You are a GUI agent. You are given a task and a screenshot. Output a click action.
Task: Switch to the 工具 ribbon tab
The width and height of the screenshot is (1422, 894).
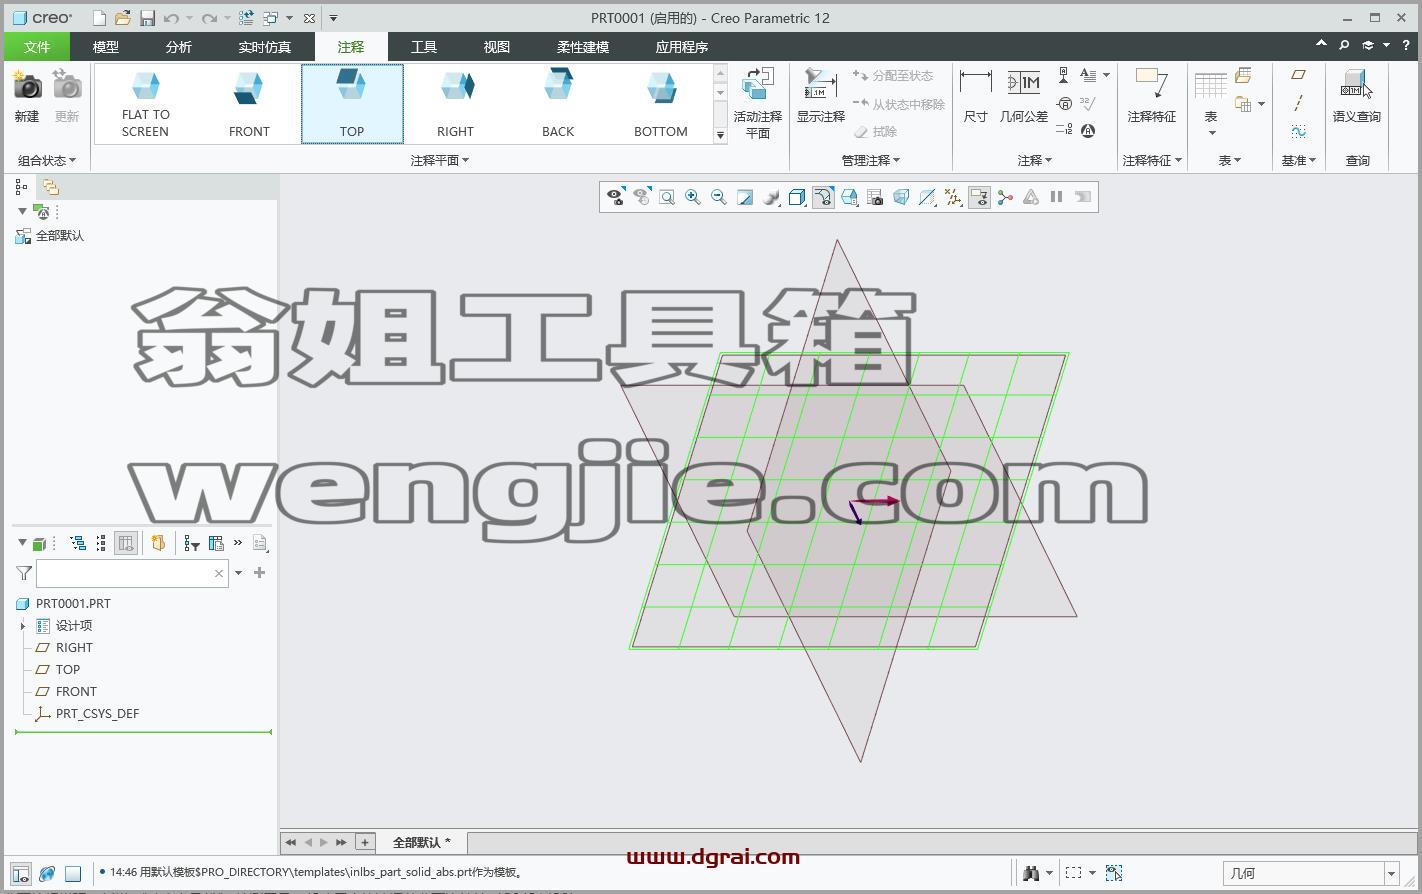[x=424, y=46]
